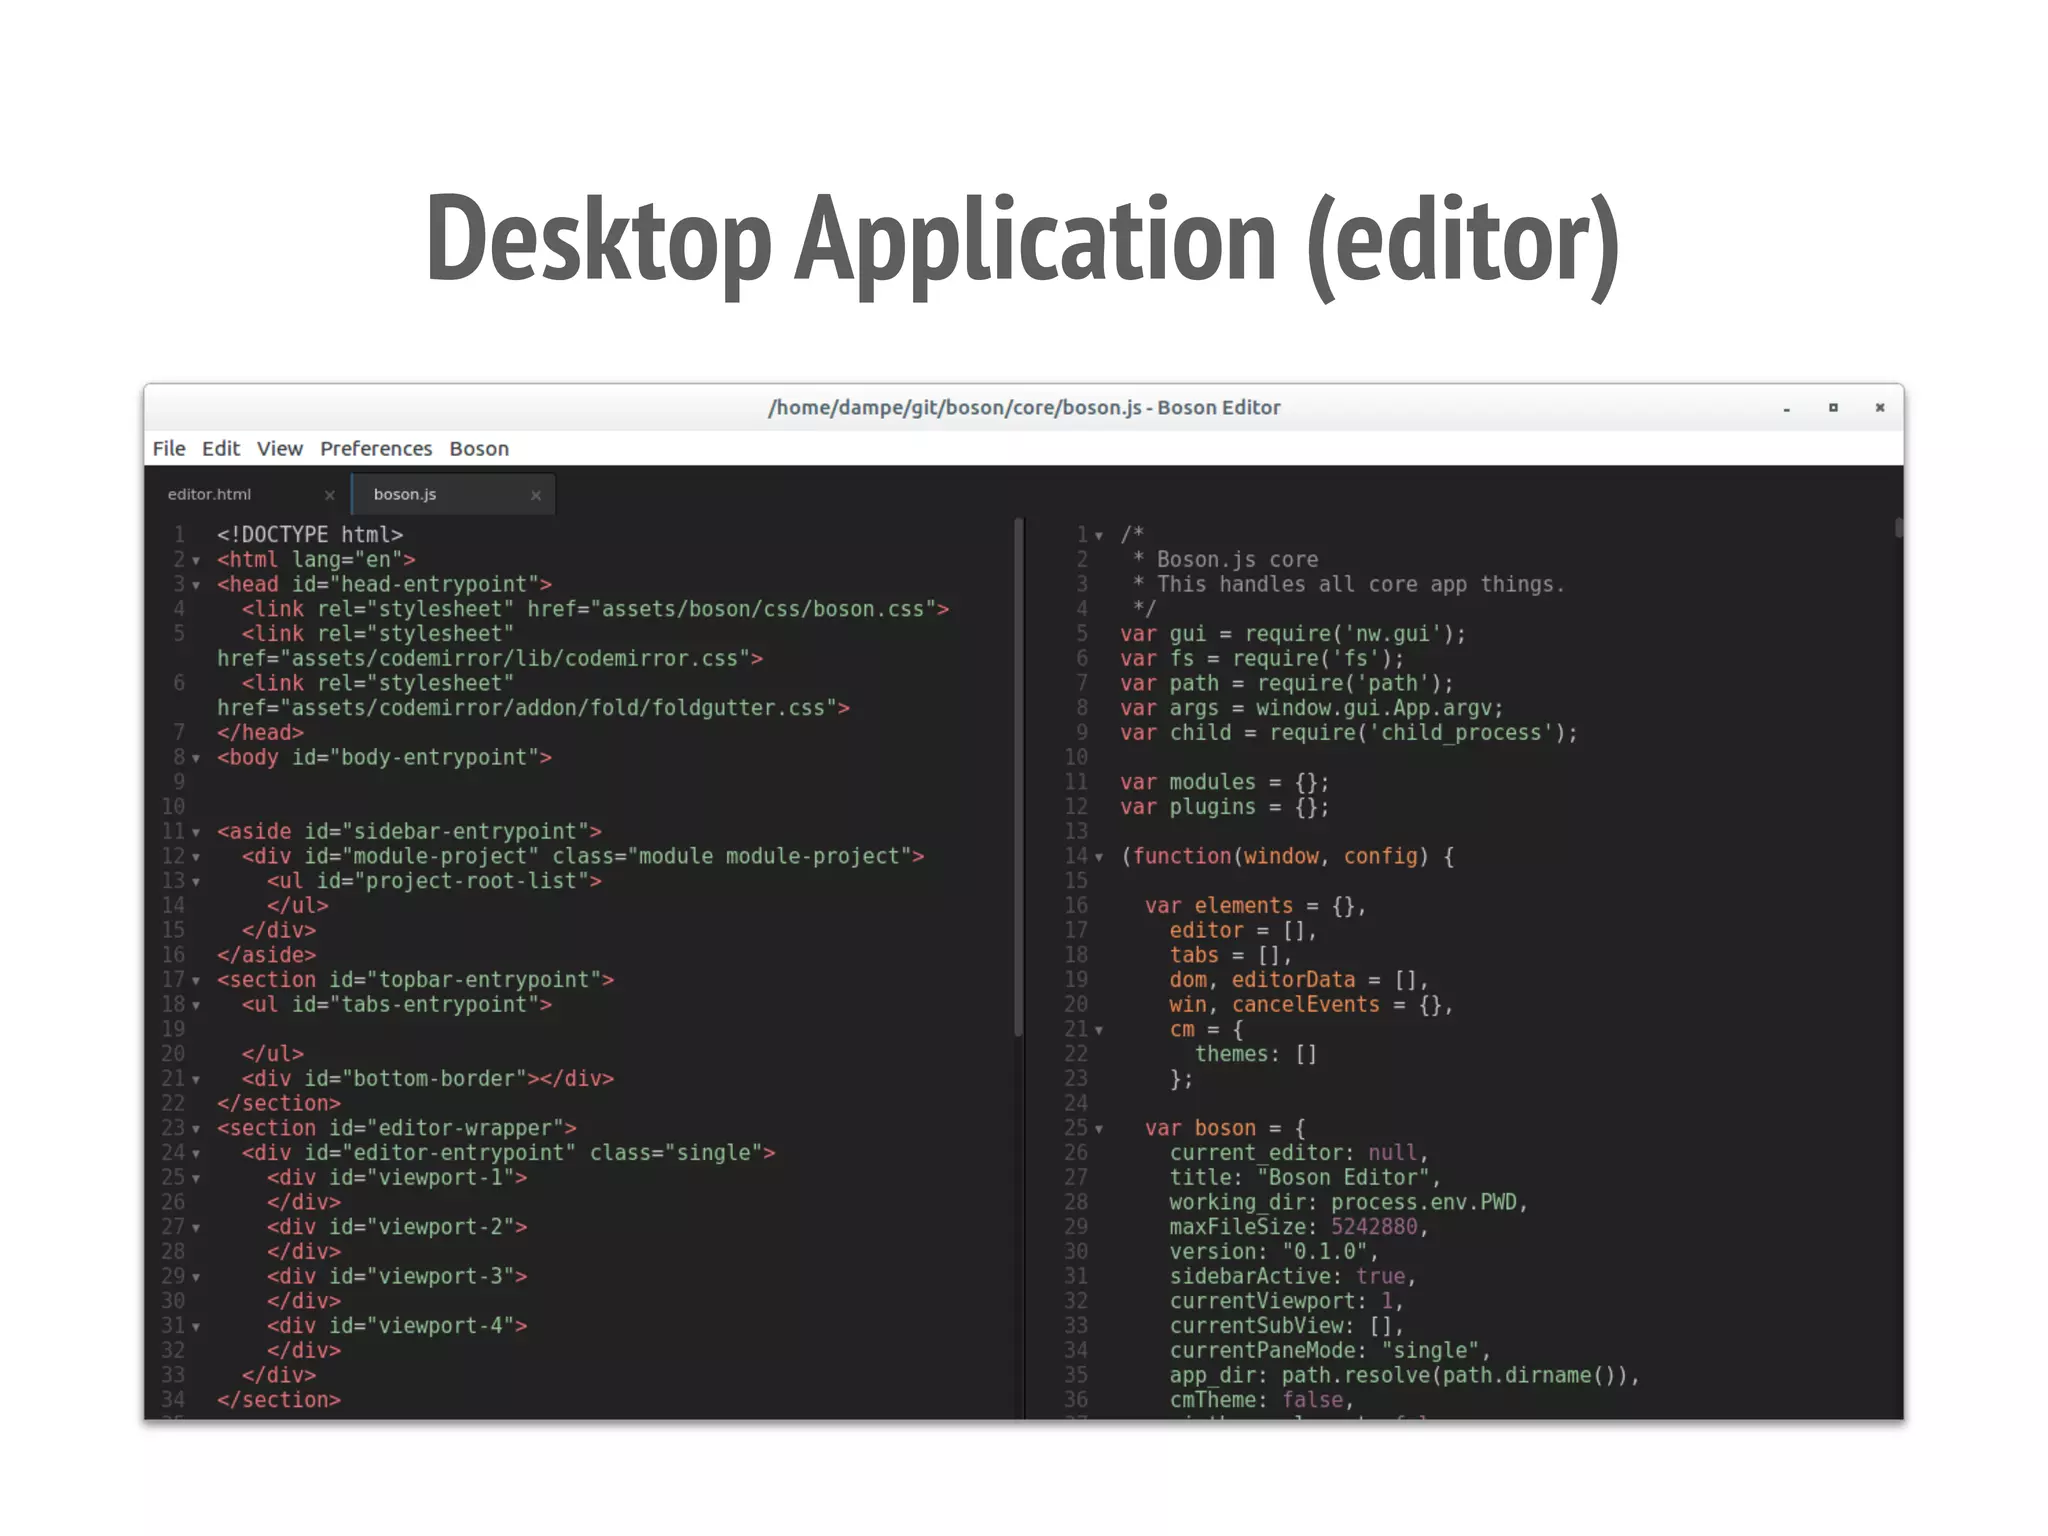The height and width of the screenshot is (1536, 2048).
Task: Click the closing </head> tag
Action: pos(260,733)
